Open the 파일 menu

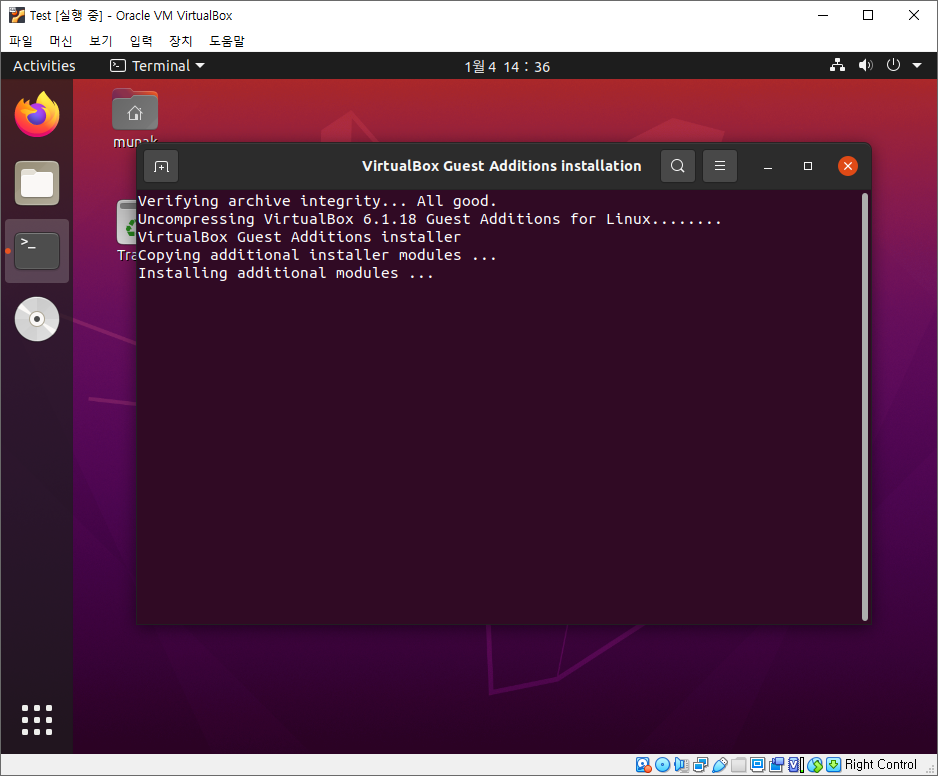click(x=21, y=41)
